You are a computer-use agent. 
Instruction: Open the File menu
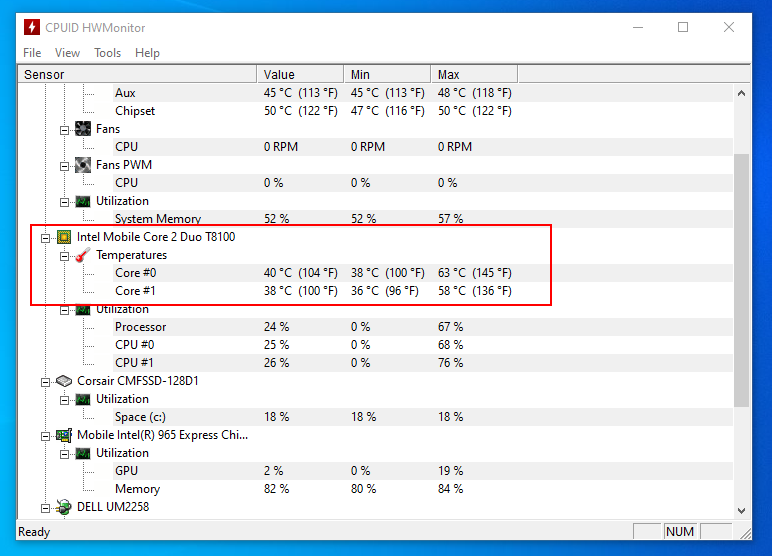[32, 53]
